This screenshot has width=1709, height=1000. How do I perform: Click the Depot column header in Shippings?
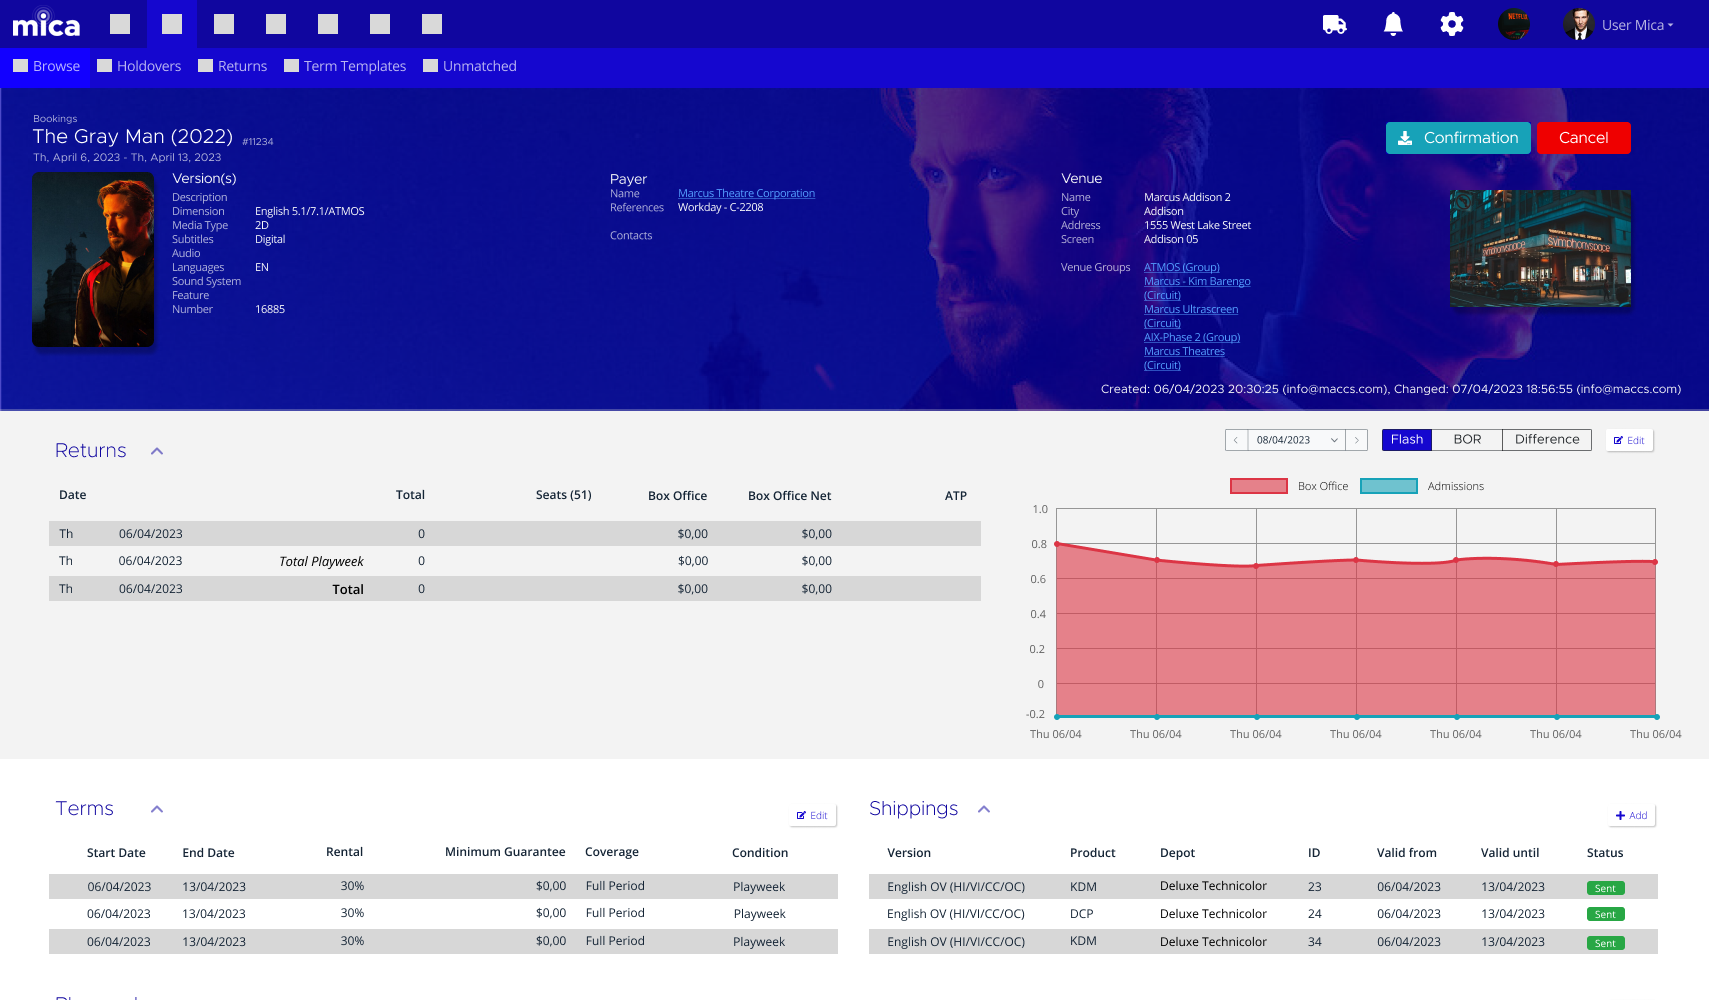coord(1177,853)
